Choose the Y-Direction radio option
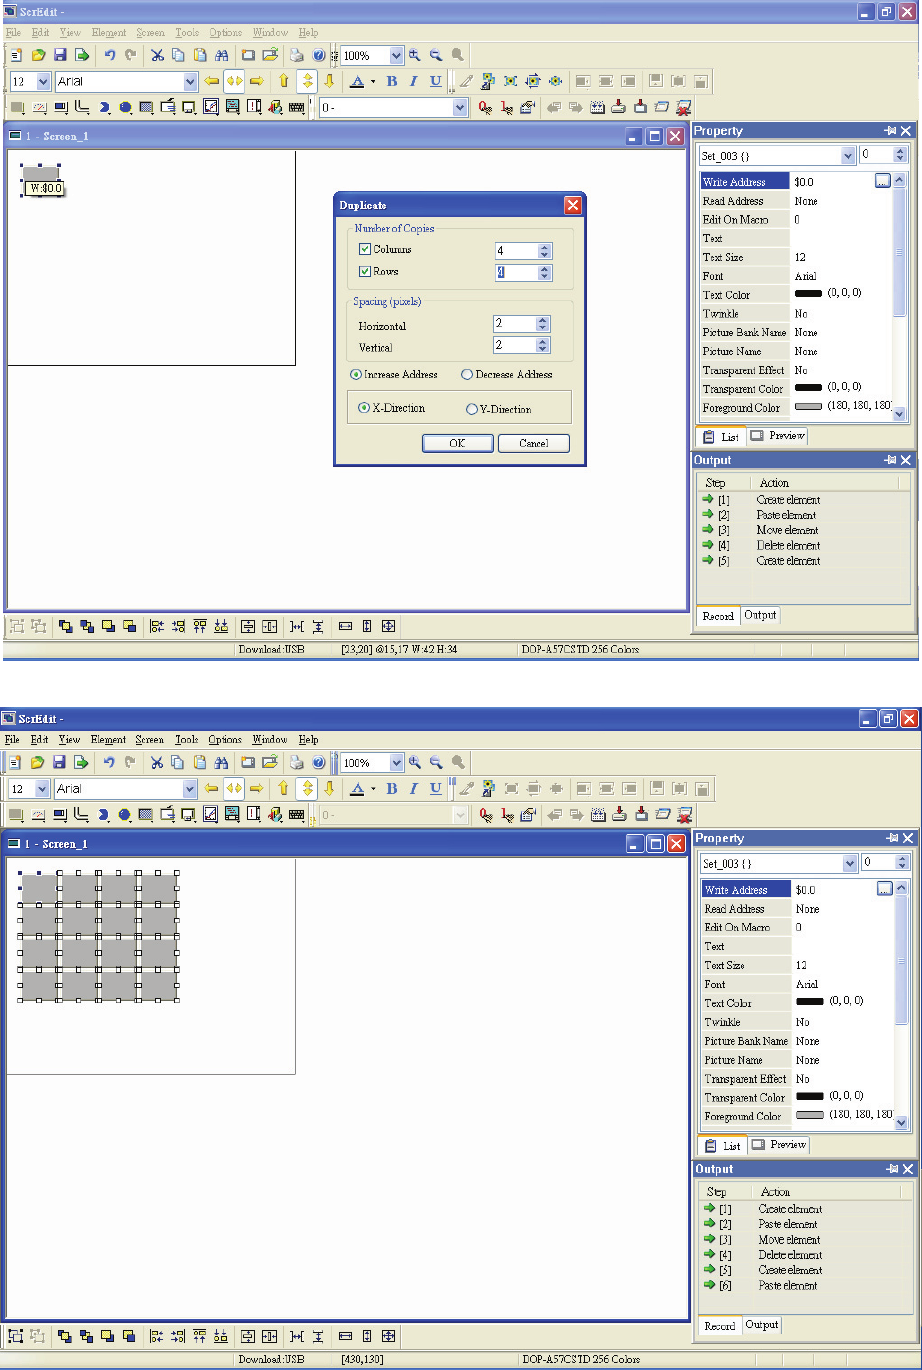Viewport: 922px width, 1370px height. [472, 409]
